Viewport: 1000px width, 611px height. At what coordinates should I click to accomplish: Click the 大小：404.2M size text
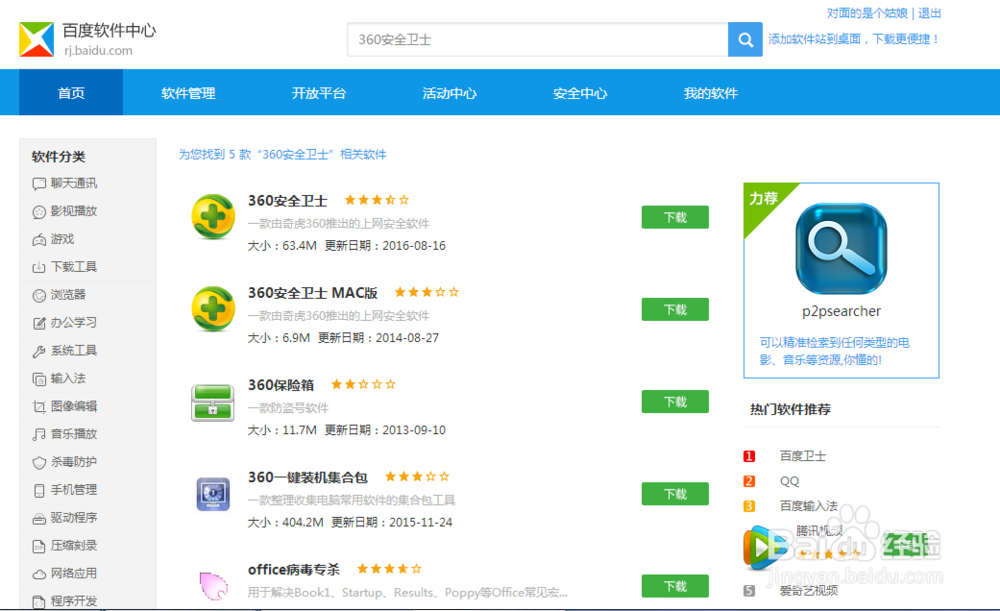click(286, 522)
